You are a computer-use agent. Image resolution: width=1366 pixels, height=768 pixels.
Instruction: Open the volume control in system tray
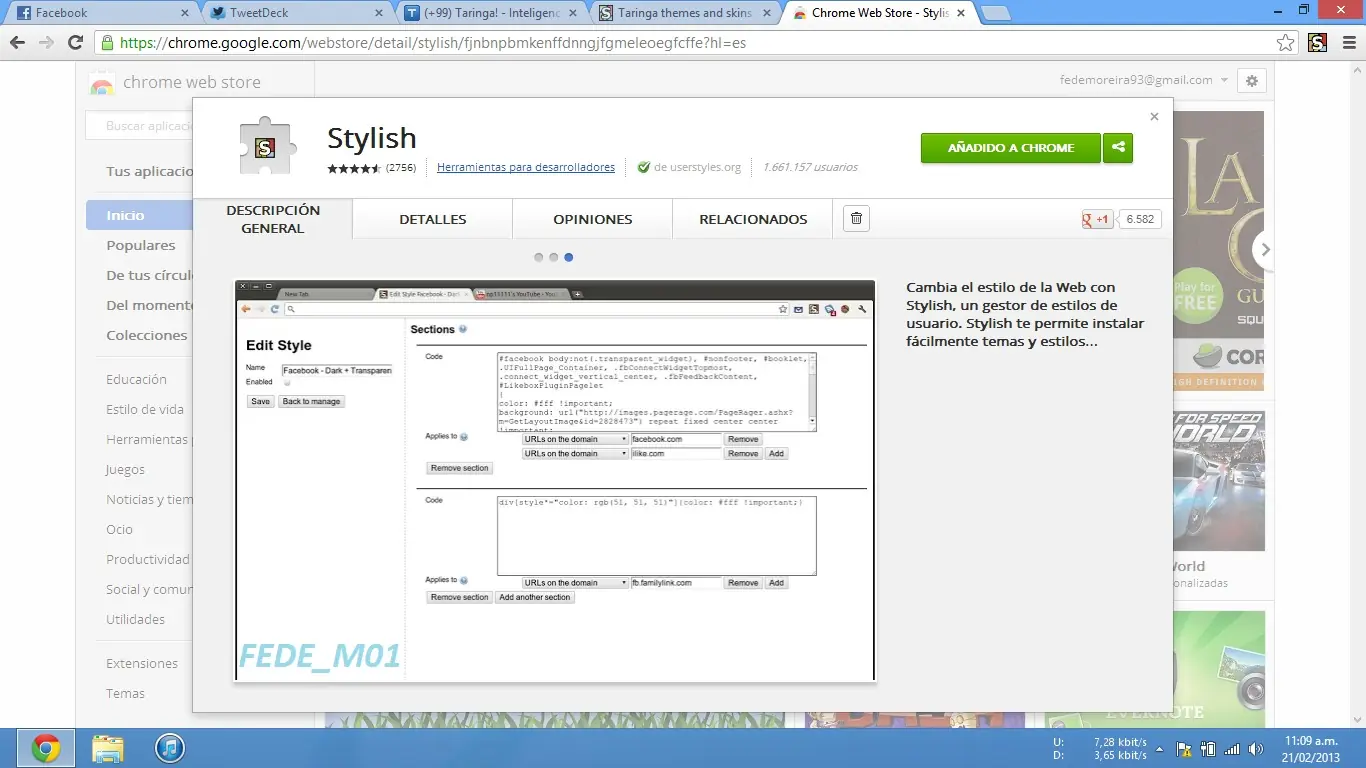(1256, 749)
